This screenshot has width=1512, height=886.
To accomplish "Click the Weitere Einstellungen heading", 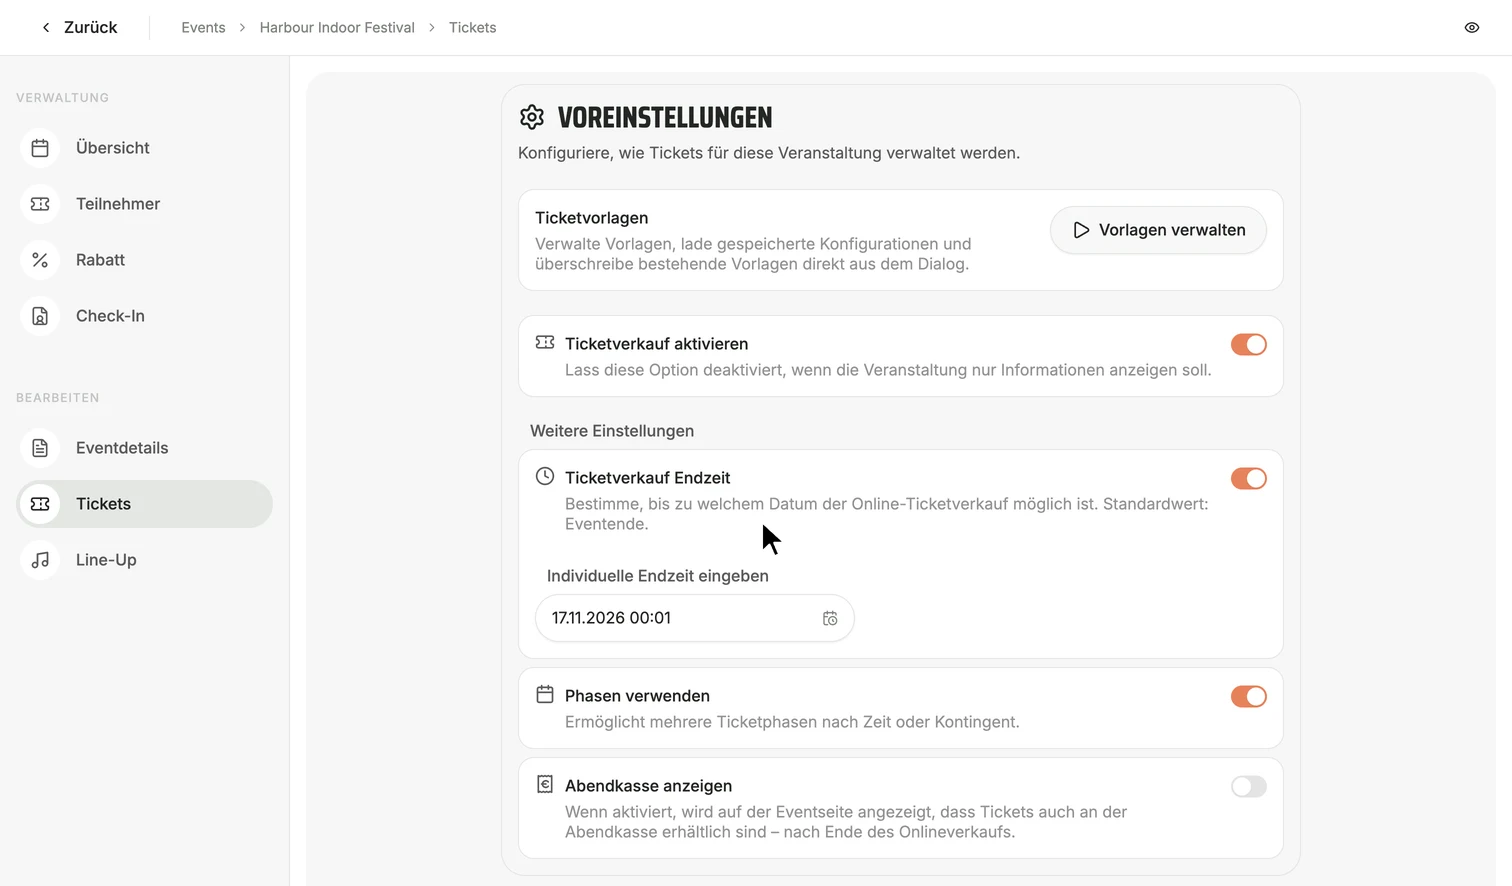I will tap(612, 431).
